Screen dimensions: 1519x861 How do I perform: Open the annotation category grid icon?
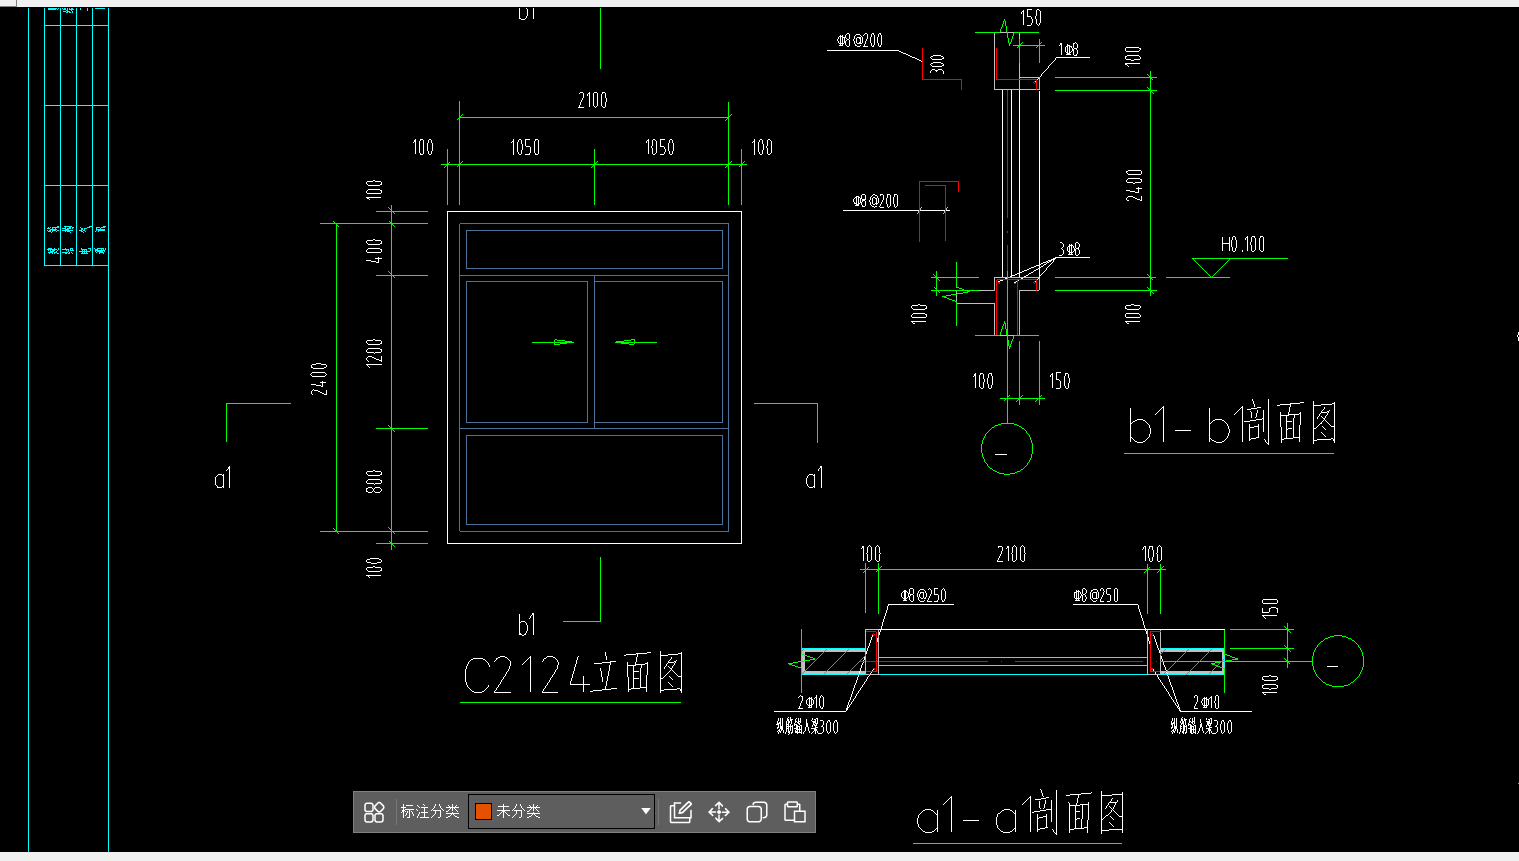[x=374, y=812]
